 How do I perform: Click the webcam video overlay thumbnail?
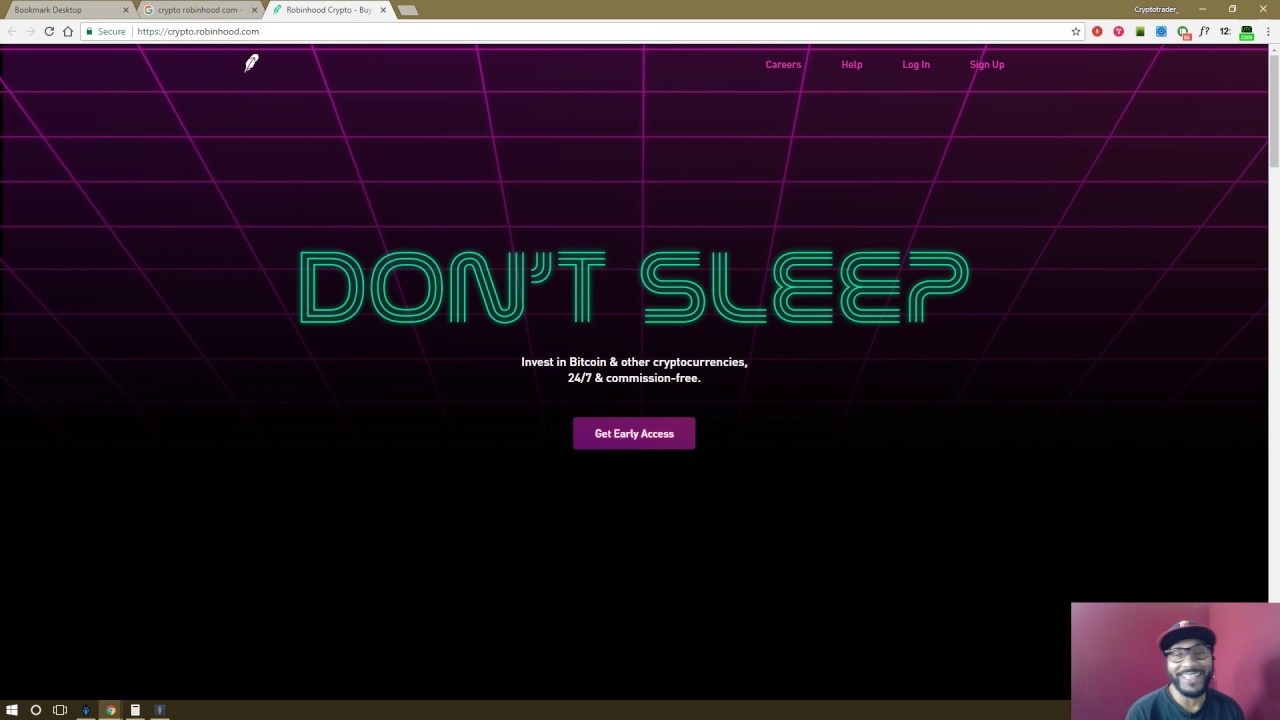(1175, 661)
